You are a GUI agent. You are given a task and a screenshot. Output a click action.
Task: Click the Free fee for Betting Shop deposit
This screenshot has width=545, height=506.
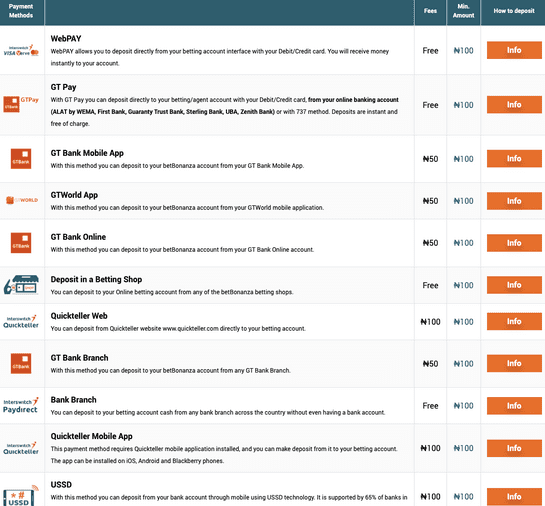pyautogui.click(x=430, y=285)
